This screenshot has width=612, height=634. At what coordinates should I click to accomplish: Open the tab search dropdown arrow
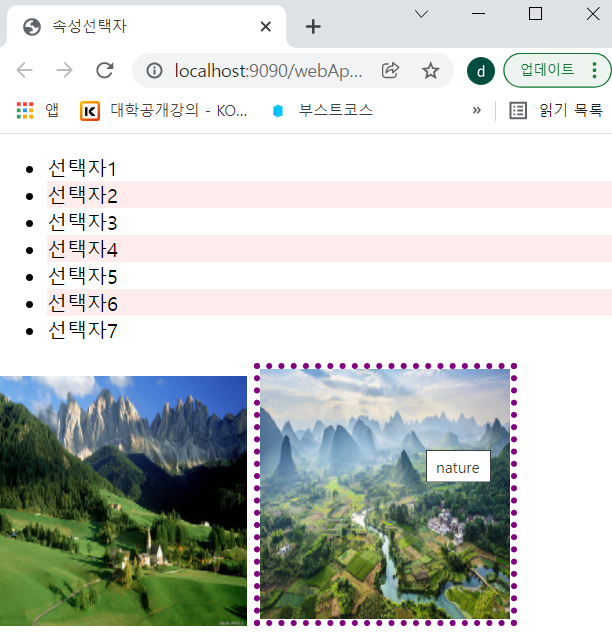point(421,14)
